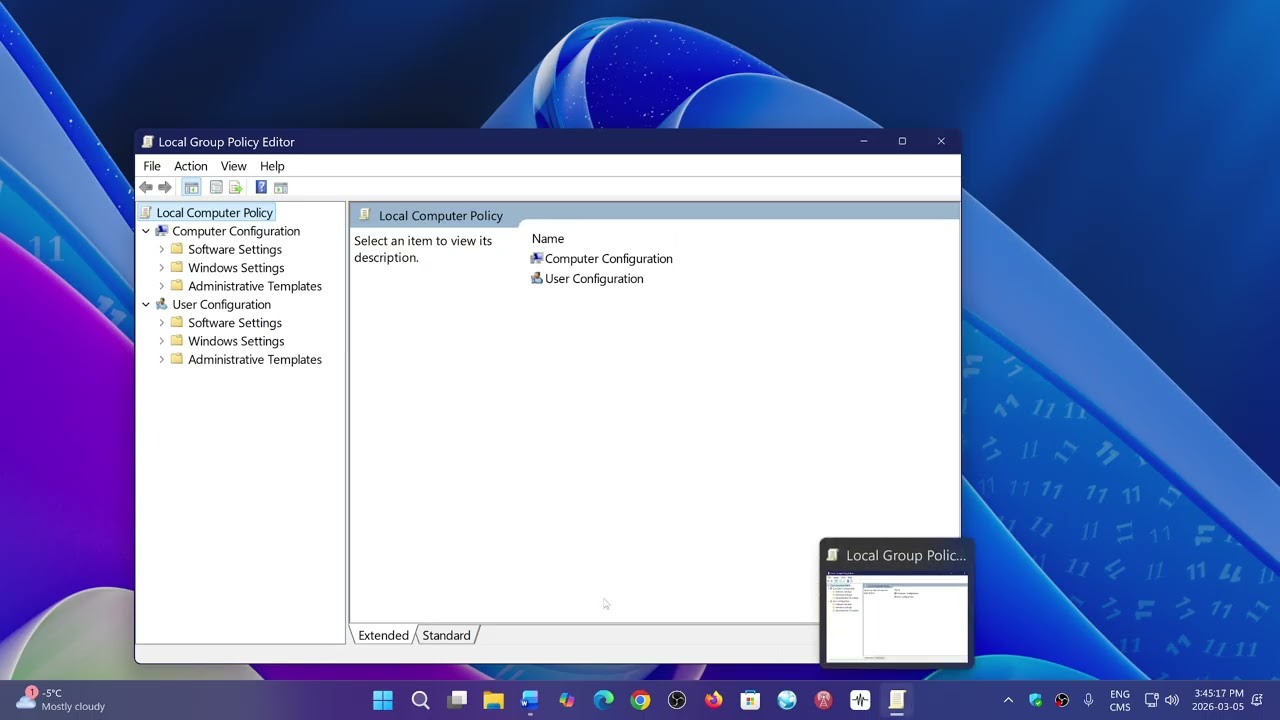Open Firefox from the taskbar
This screenshot has width=1280, height=720.
pos(713,700)
